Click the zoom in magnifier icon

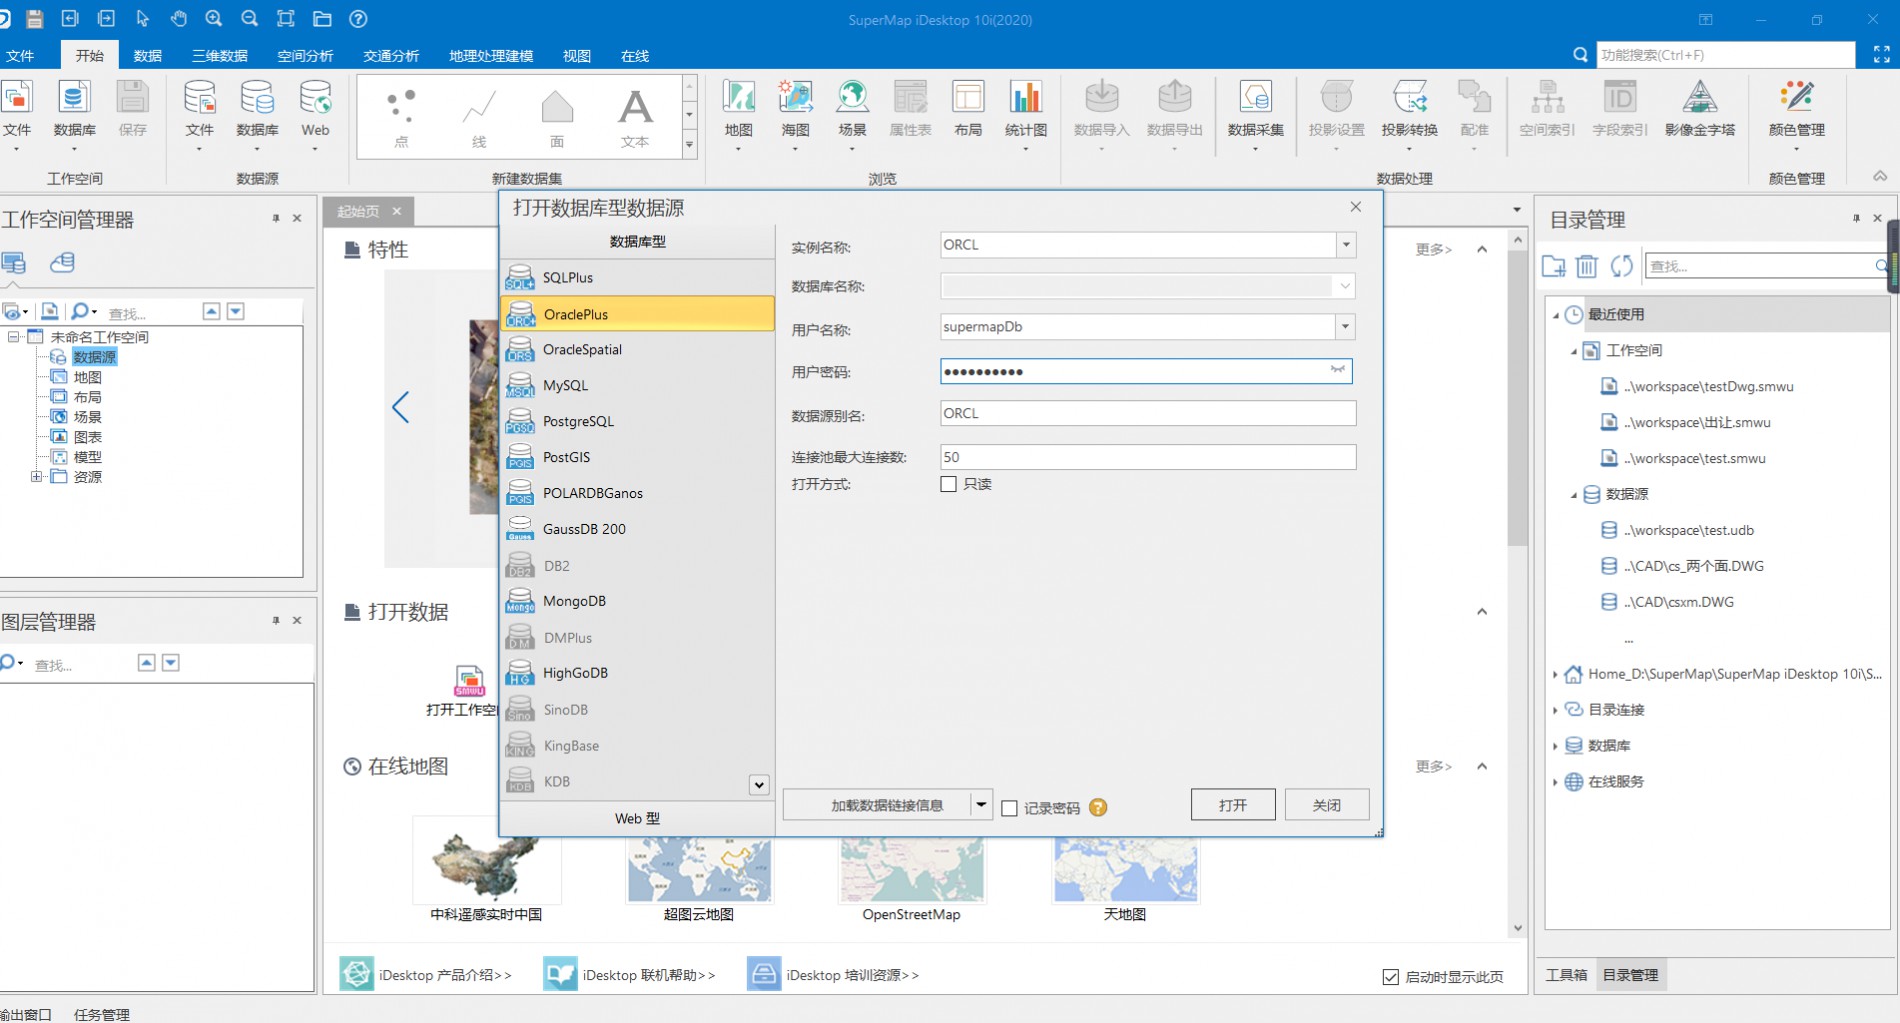tap(214, 19)
